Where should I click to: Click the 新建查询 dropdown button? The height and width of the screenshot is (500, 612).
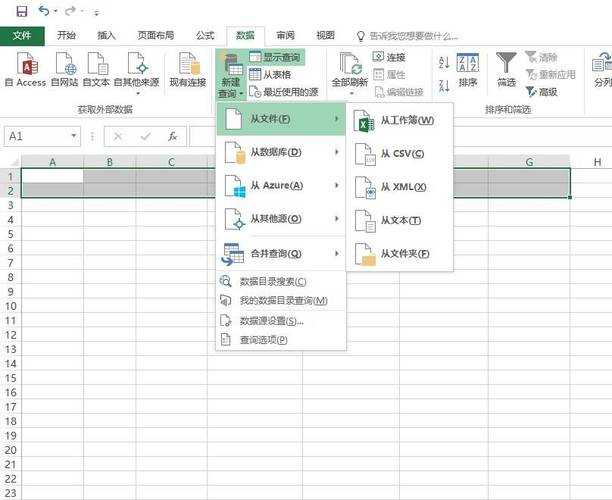[230, 76]
